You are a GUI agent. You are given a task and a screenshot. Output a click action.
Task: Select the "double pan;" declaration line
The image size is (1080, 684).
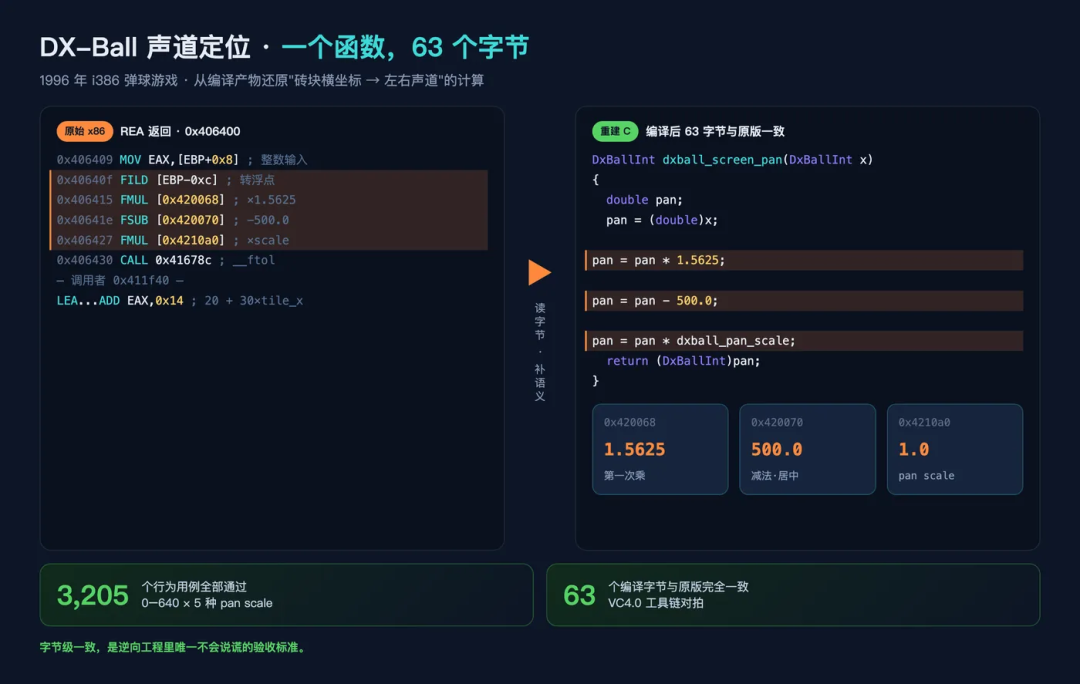[x=644, y=200]
